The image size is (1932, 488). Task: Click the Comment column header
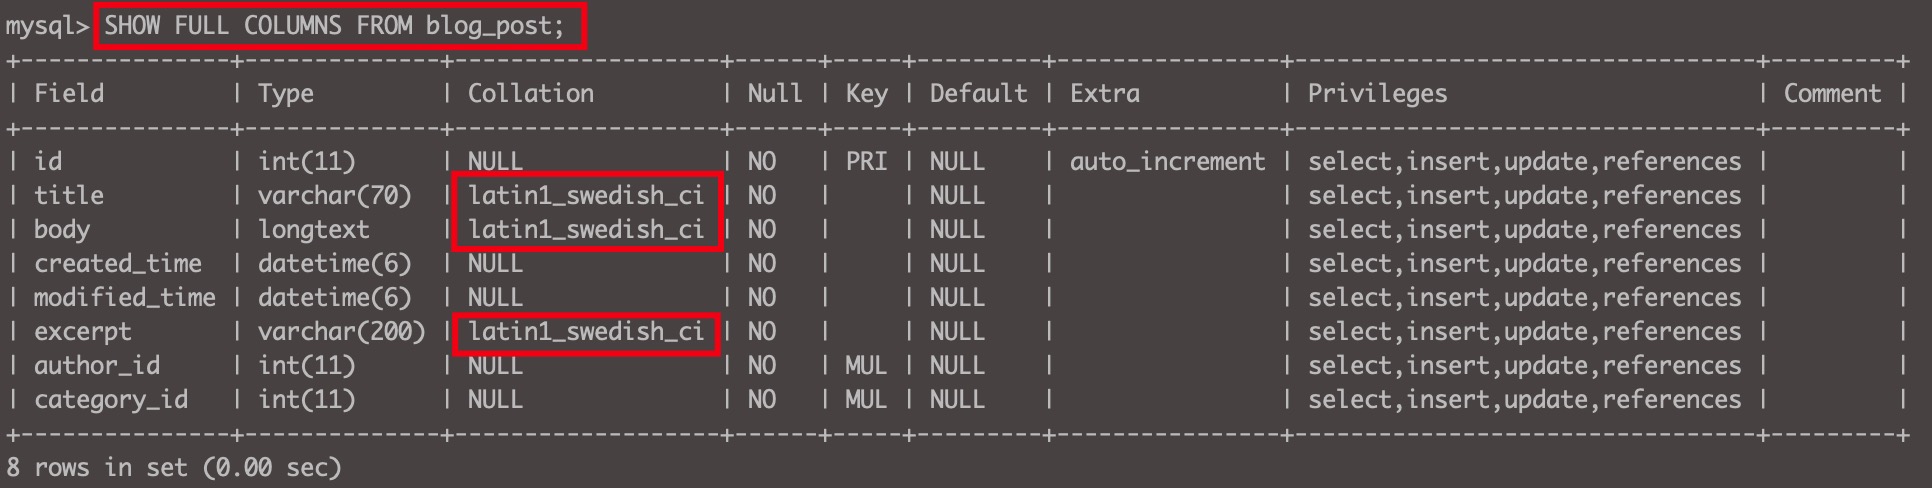(x=1832, y=94)
